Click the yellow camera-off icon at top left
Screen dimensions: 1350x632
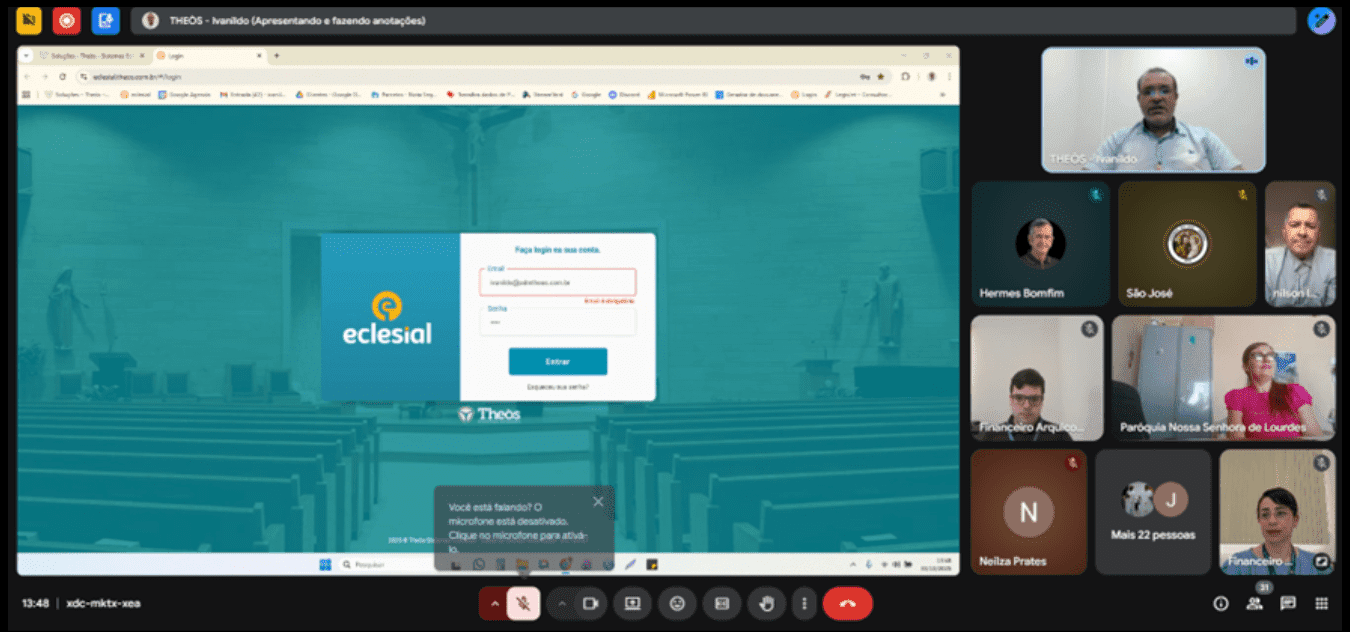tap(29, 20)
